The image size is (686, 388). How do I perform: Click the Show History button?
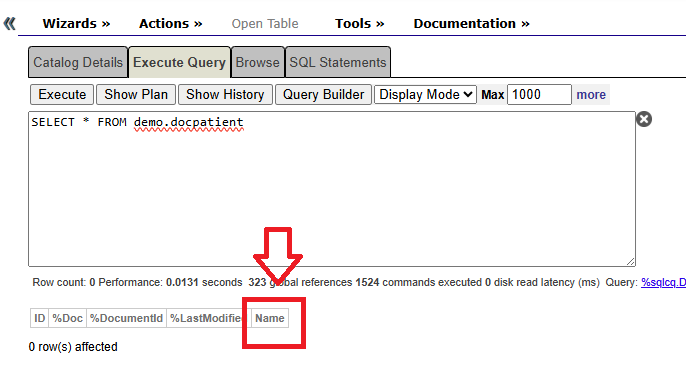tap(225, 94)
